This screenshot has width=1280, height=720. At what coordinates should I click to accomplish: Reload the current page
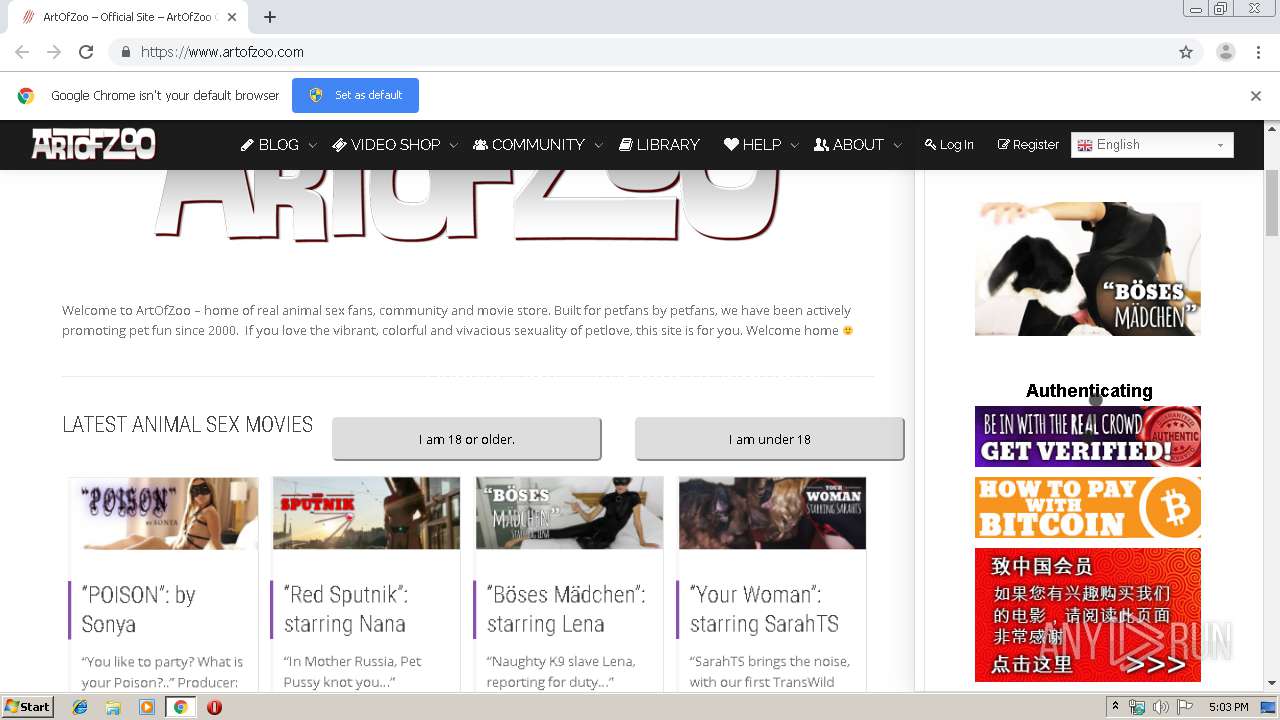point(86,52)
